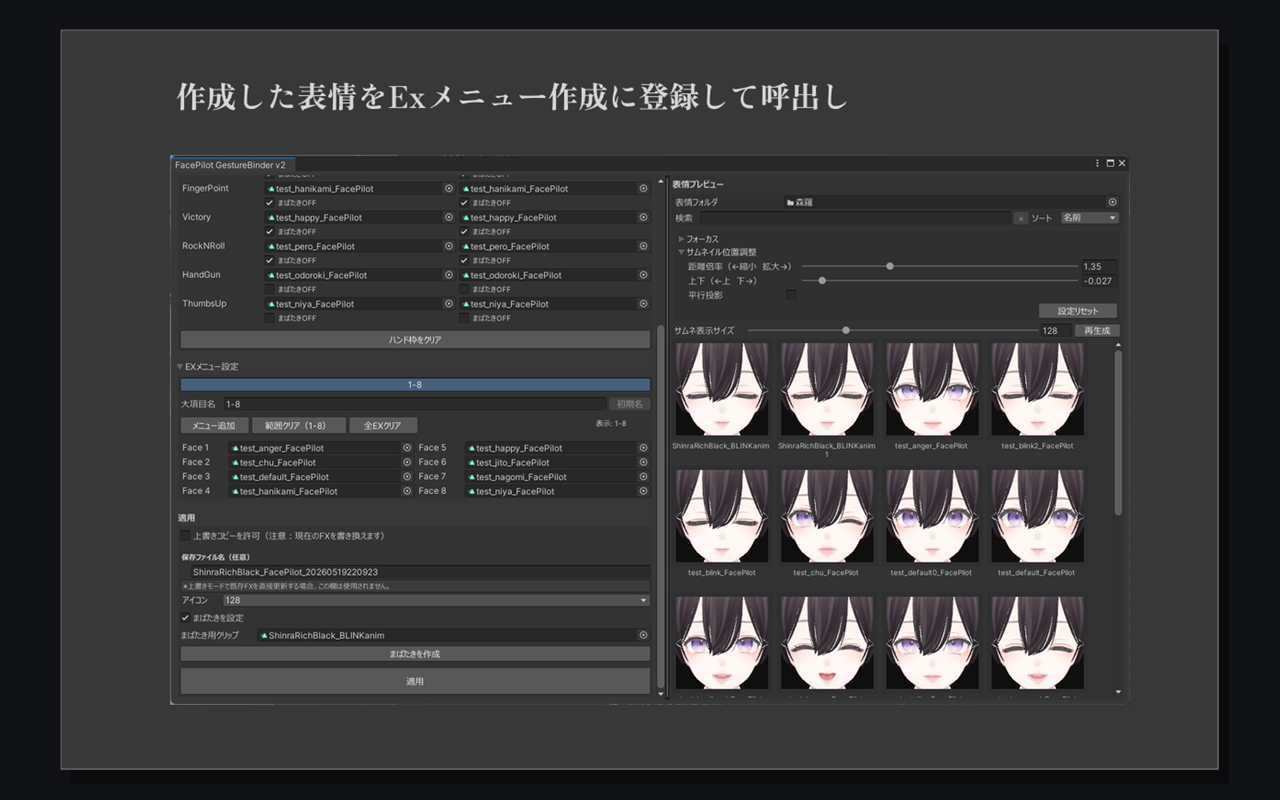Image resolution: width=1280 pixels, height=800 pixels.
Task: Open object picker for 表情フォルダ field
Action: (x=1112, y=202)
